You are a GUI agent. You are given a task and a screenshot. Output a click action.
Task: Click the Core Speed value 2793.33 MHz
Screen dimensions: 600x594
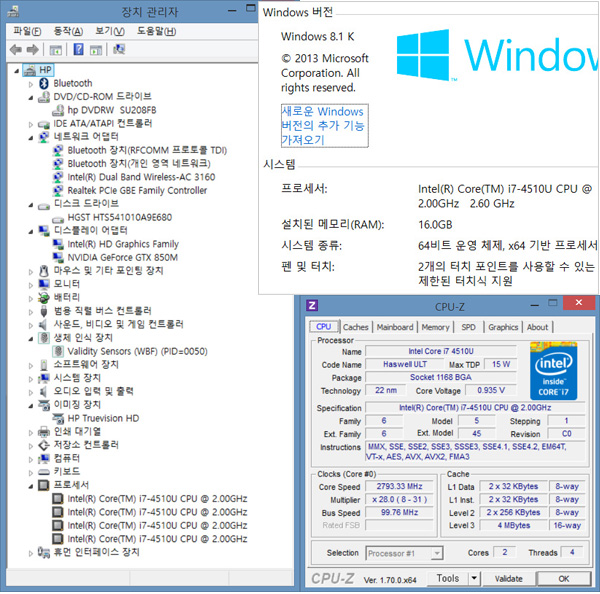point(399,486)
